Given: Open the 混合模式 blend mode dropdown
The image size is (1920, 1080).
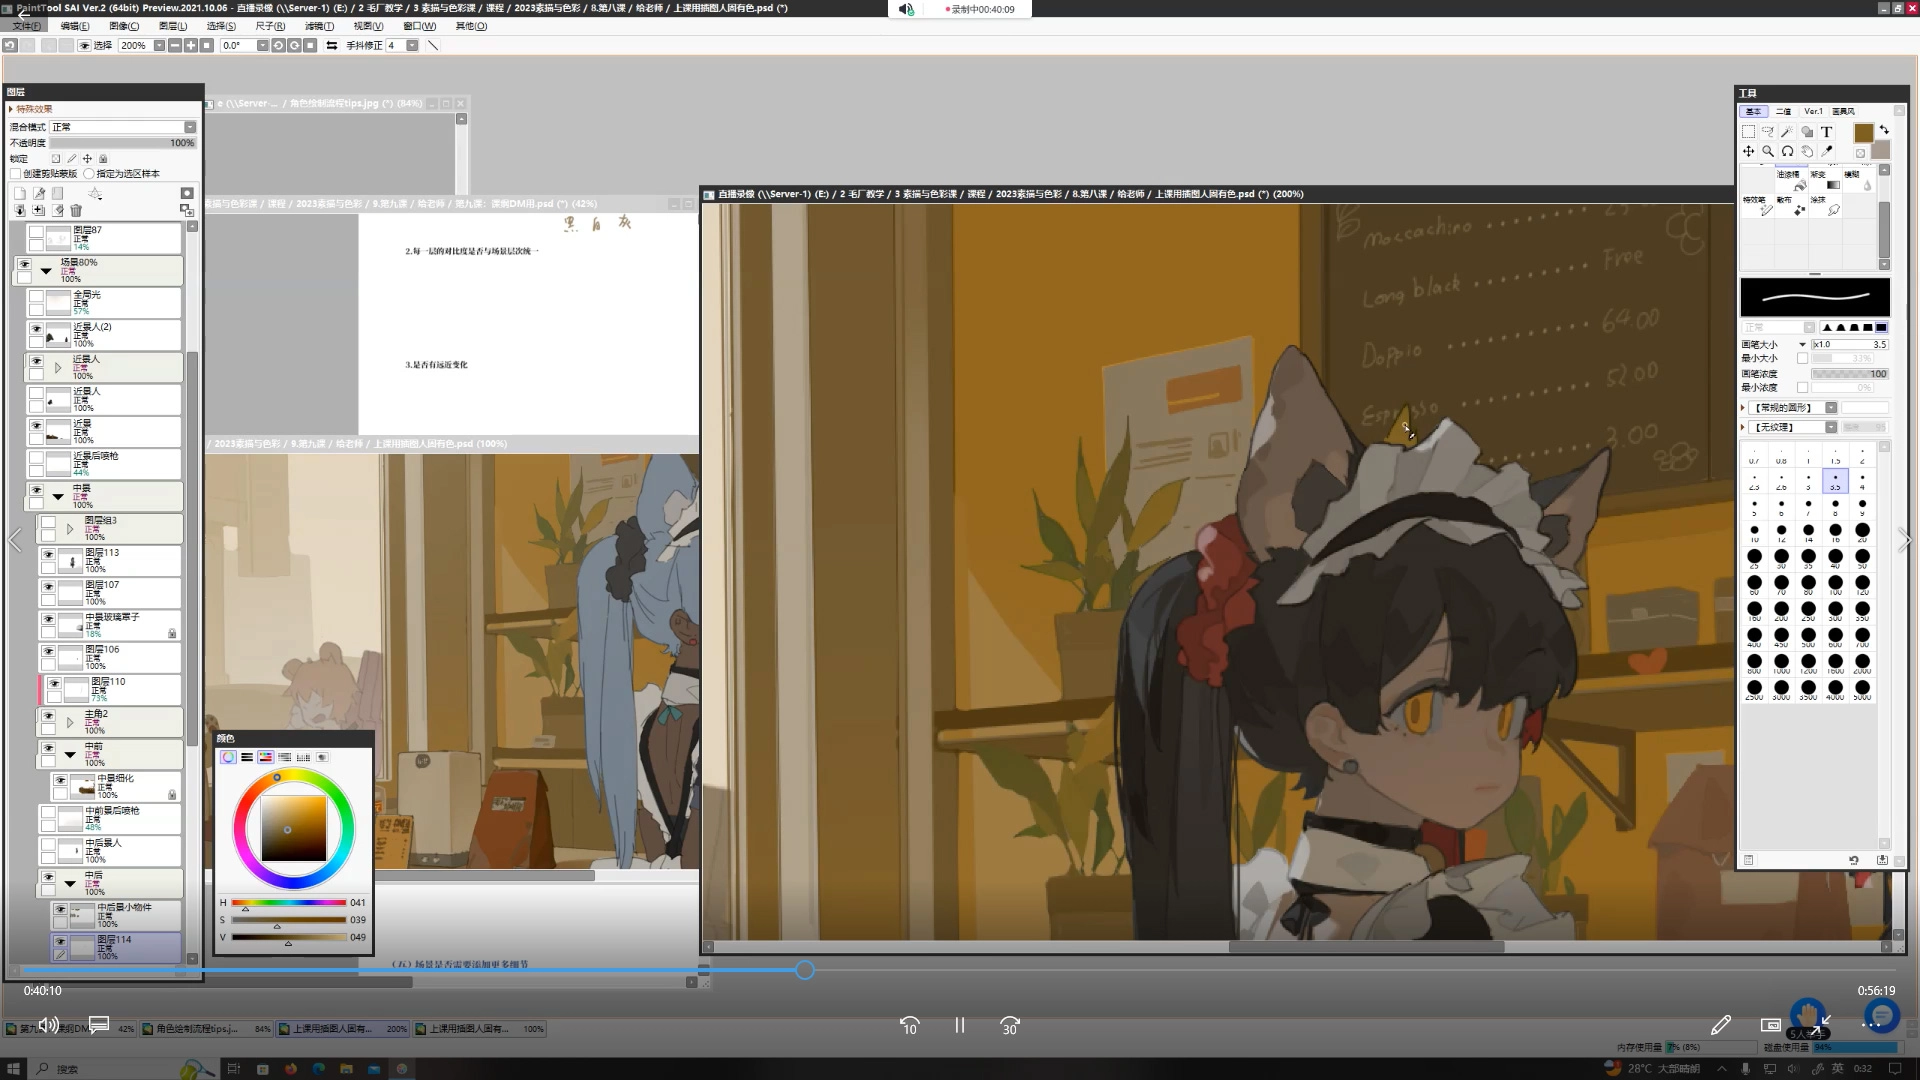Looking at the screenshot, I should point(189,127).
